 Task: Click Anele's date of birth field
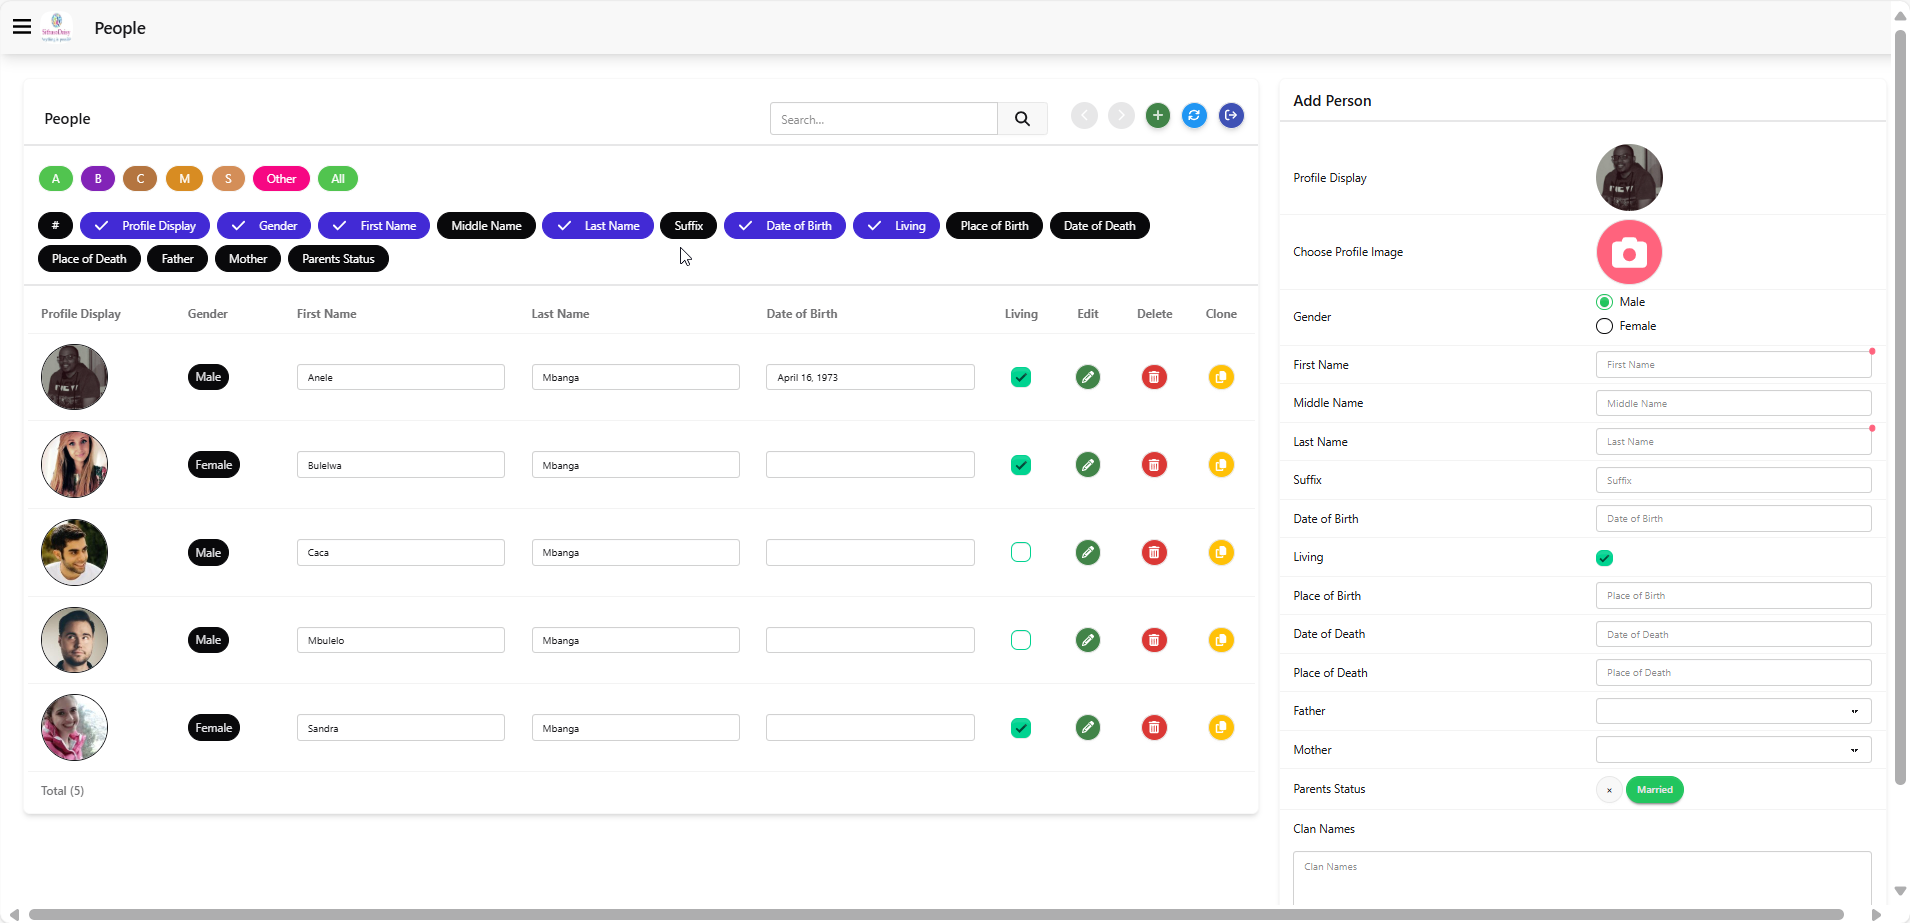click(870, 377)
